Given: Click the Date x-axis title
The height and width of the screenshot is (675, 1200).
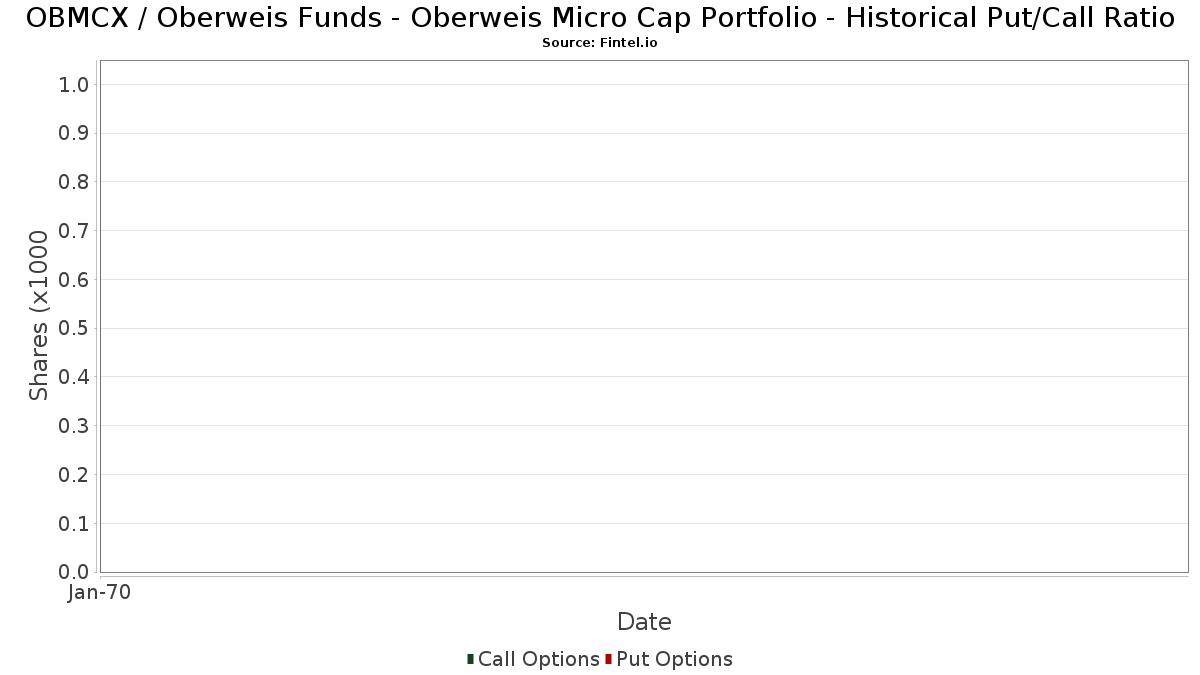Looking at the screenshot, I should click(644, 622).
